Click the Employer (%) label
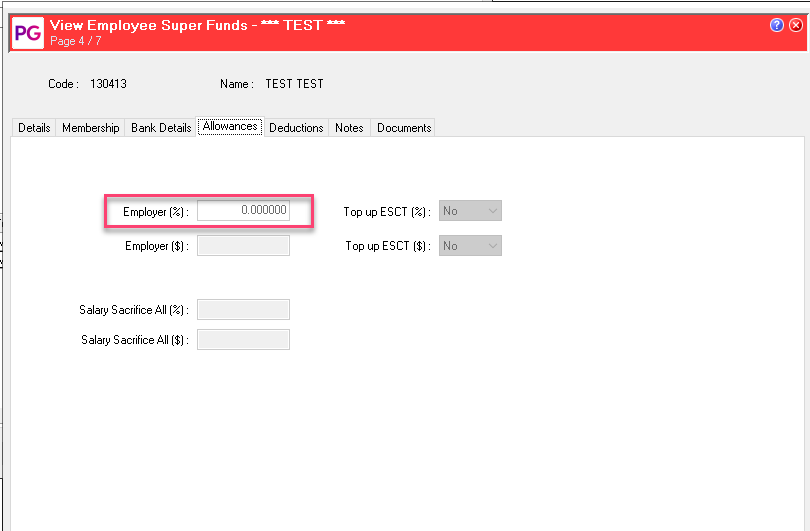Screen dimensions: 810x531 point(155,212)
